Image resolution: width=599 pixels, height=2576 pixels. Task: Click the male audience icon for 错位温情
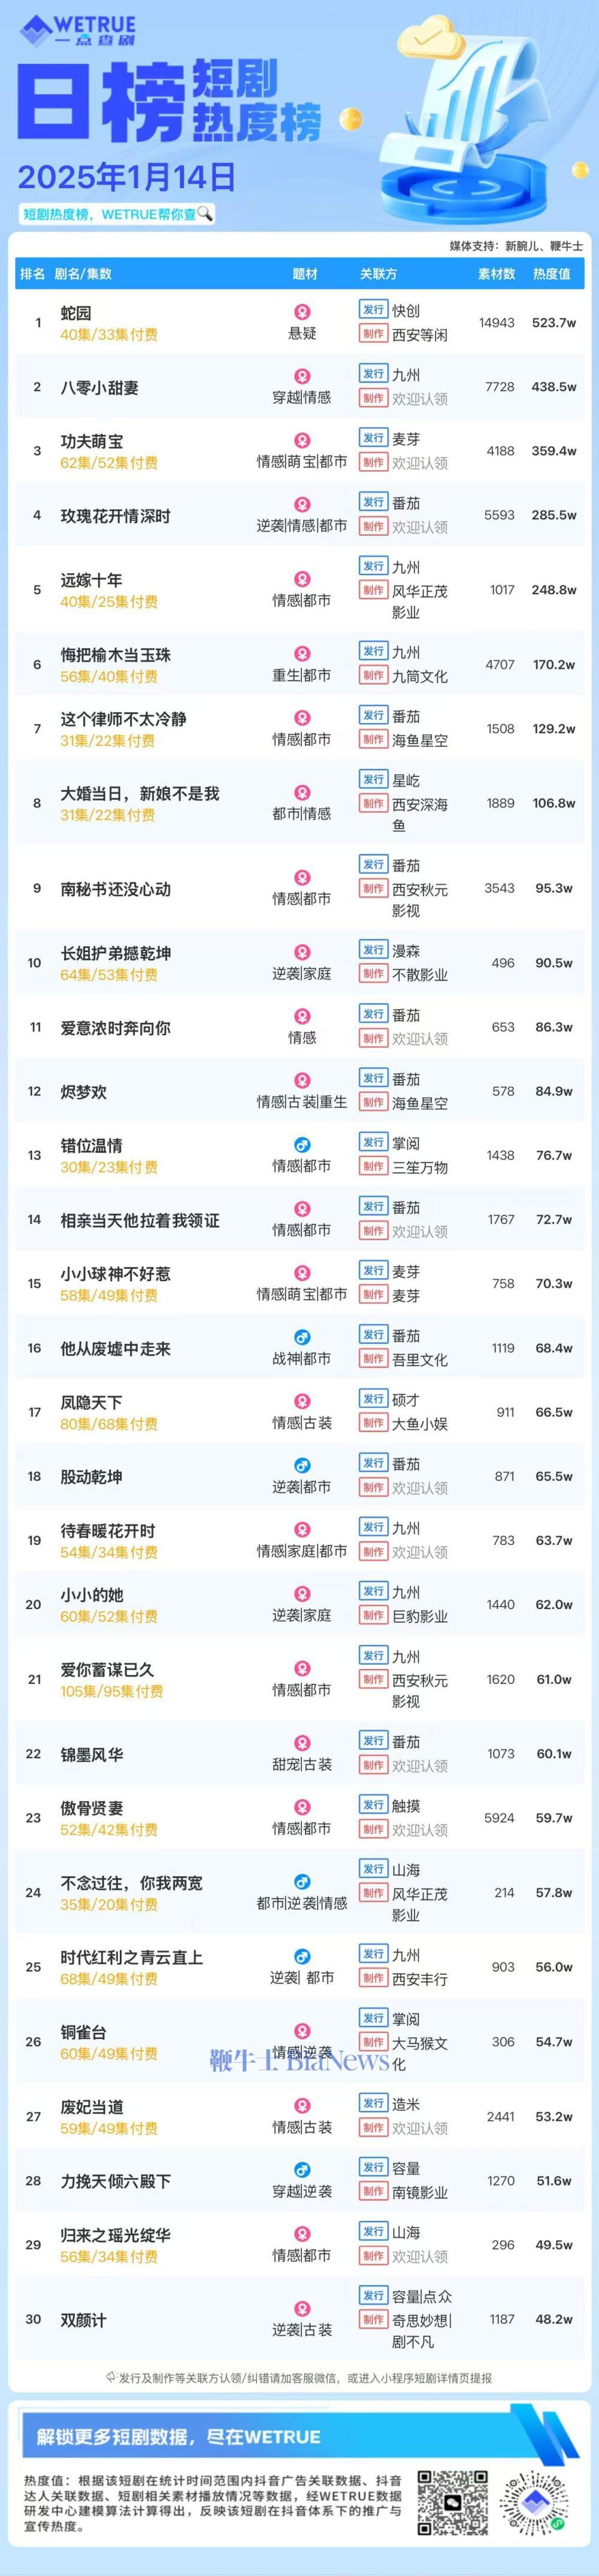(302, 1144)
